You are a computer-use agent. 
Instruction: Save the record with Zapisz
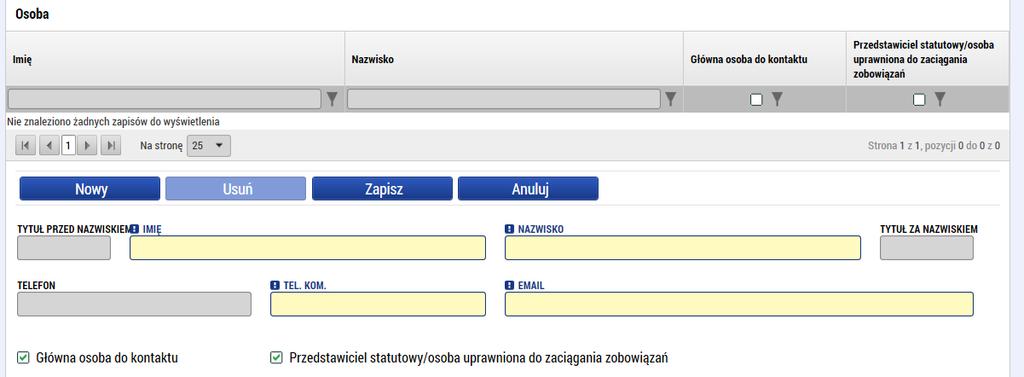tap(382, 189)
